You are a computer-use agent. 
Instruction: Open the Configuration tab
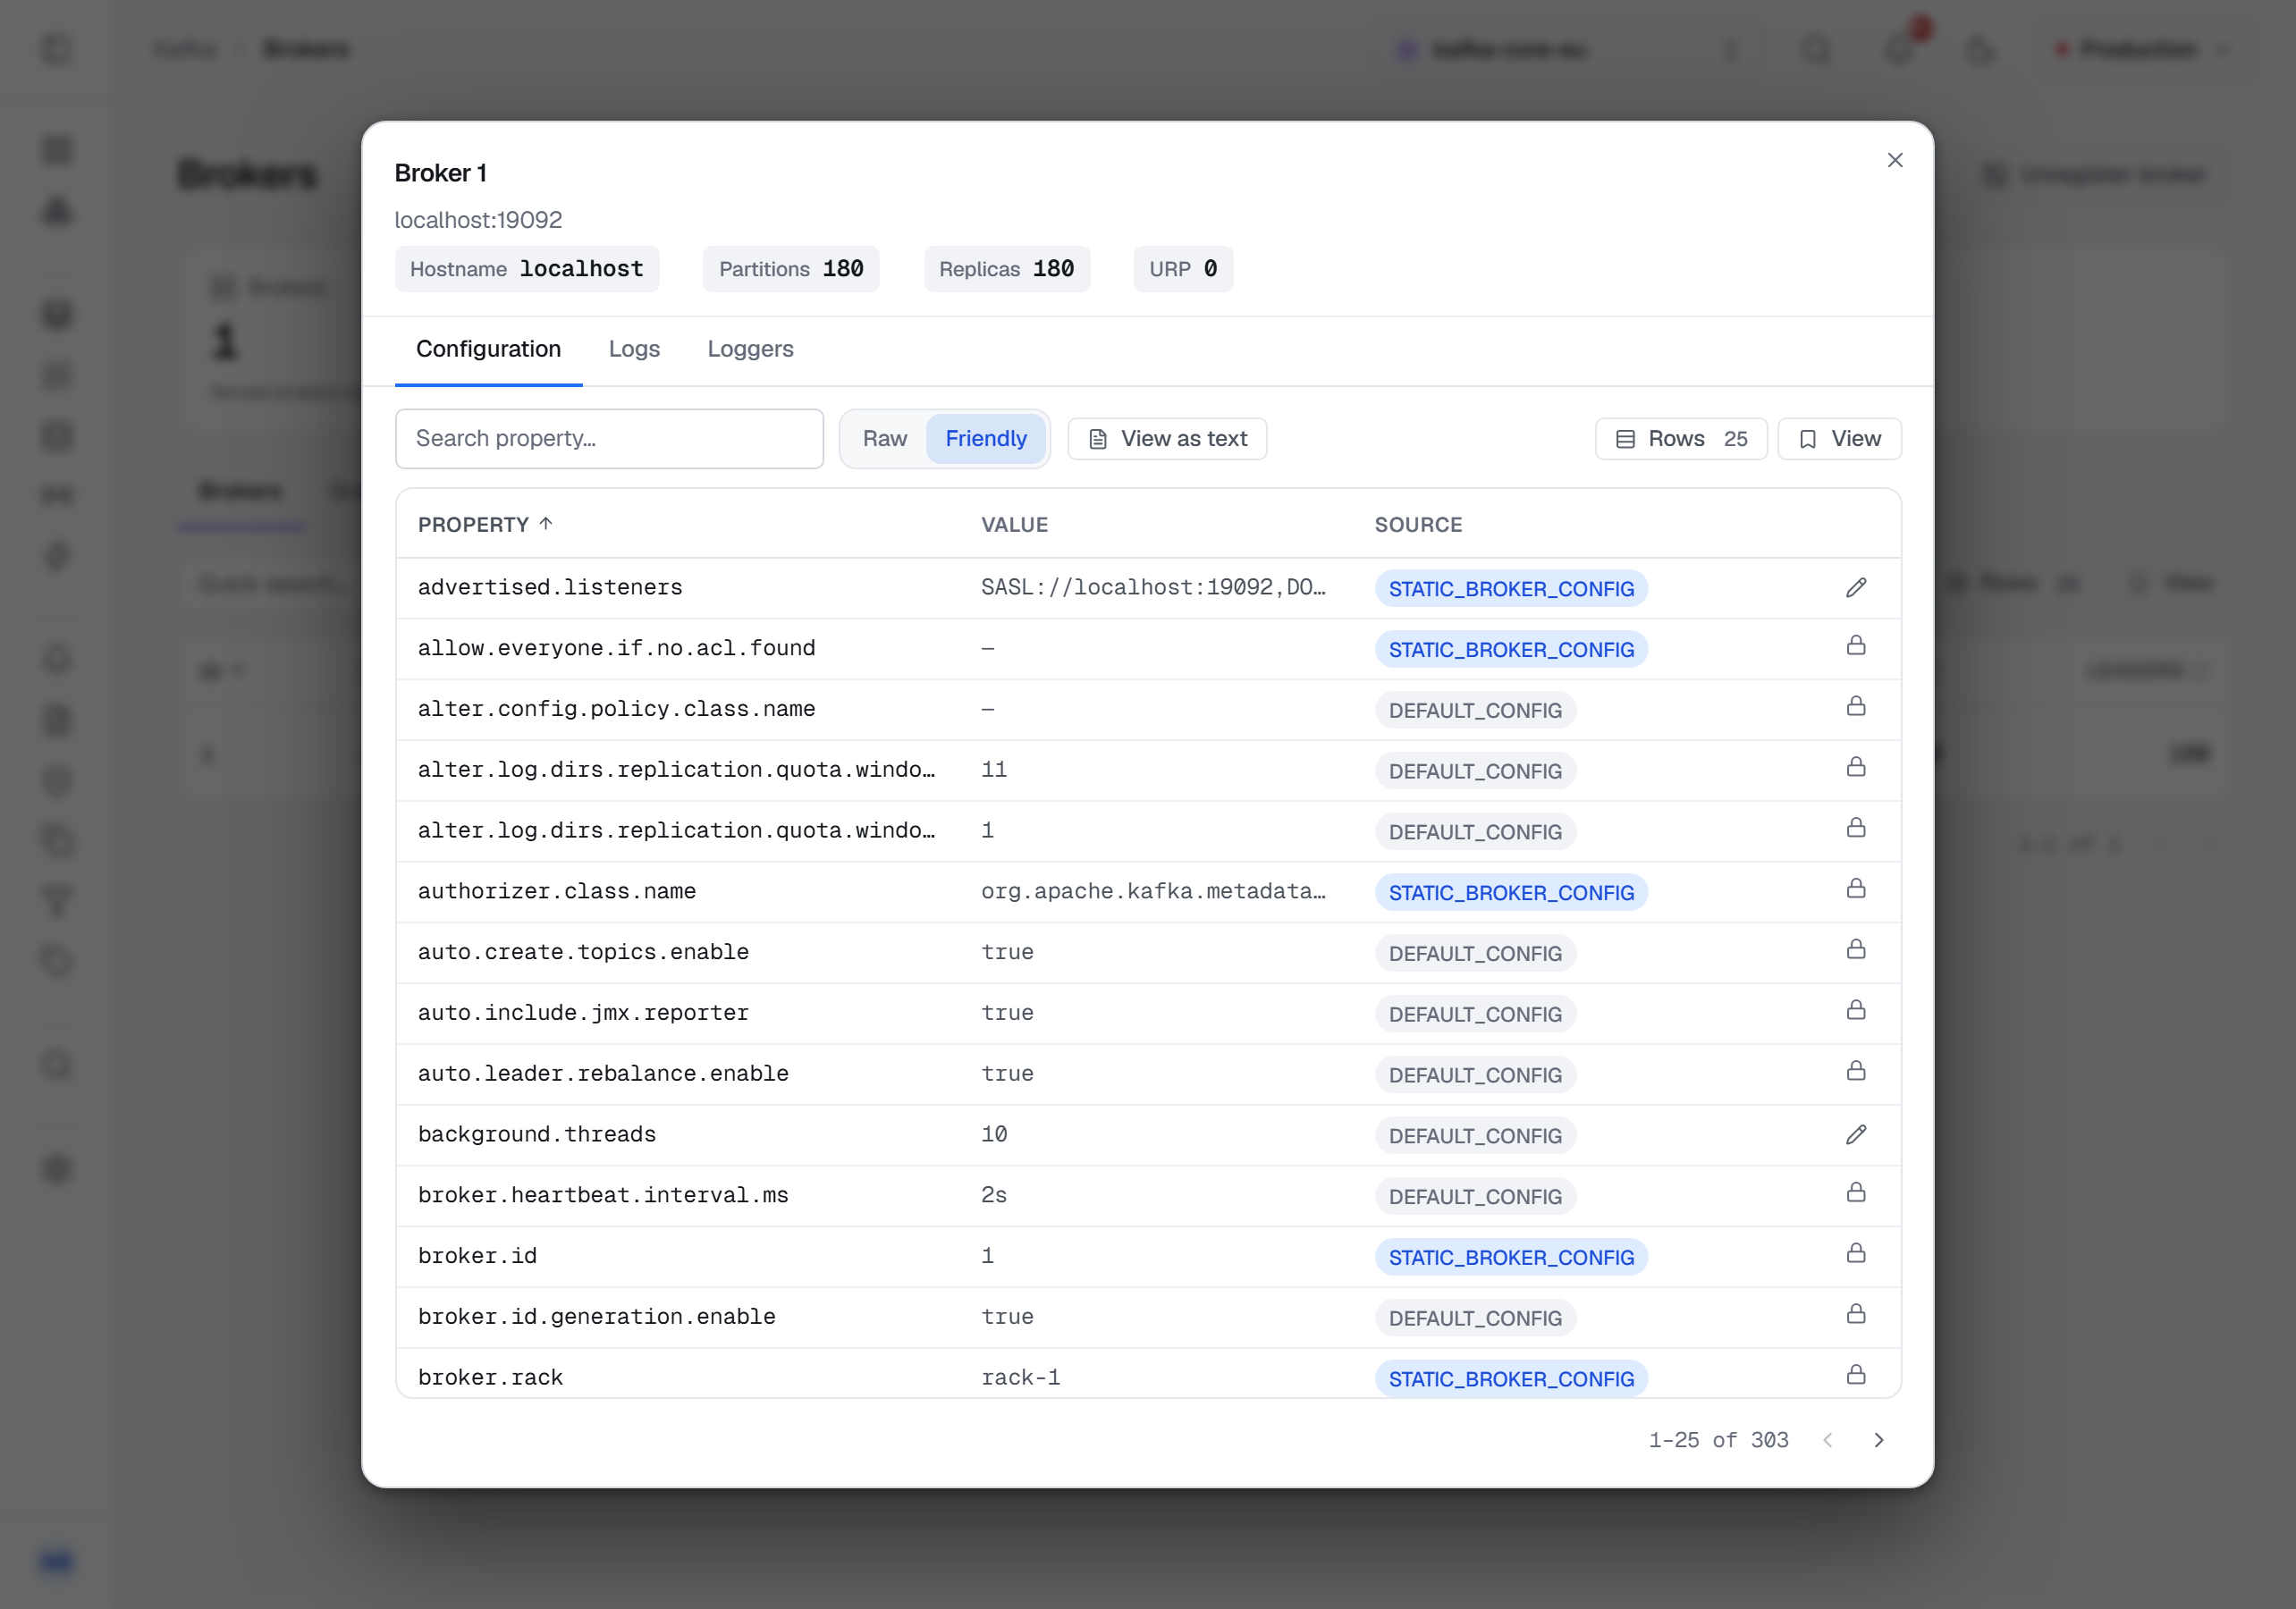[x=488, y=350]
